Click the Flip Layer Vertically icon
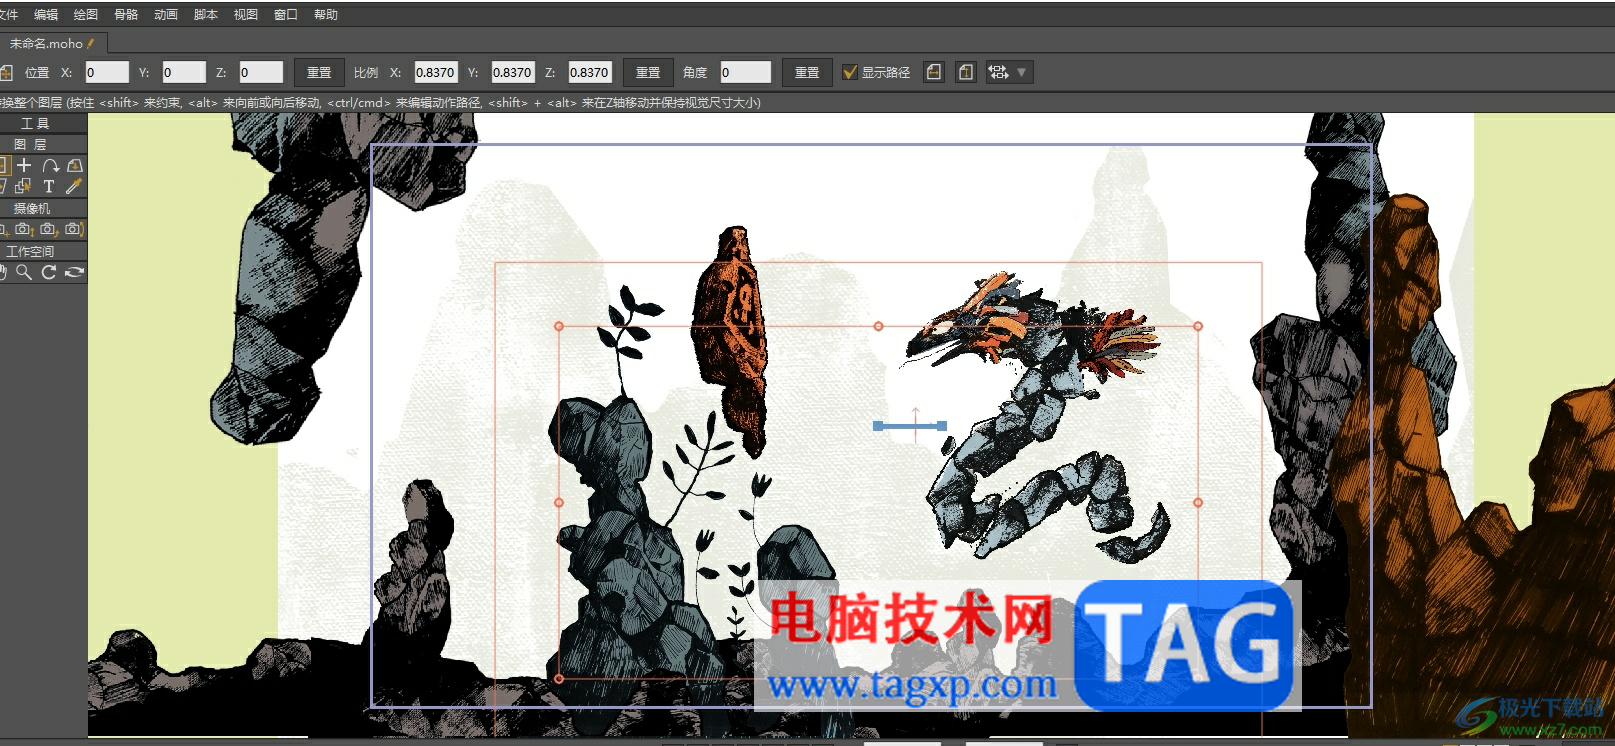Viewport: 1615px width, 746px height. [x=966, y=72]
